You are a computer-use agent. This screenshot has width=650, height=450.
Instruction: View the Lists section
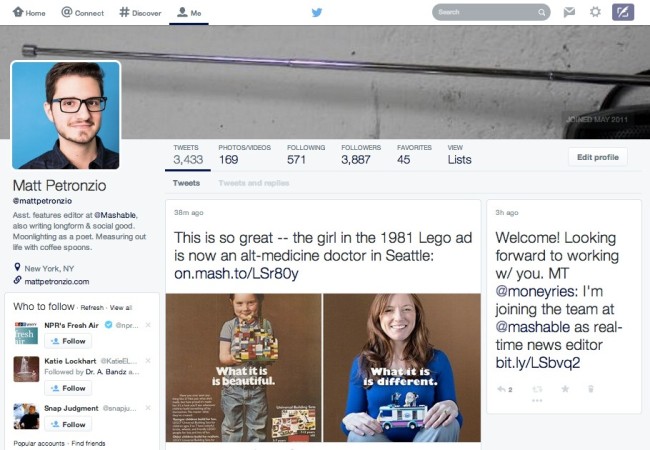click(459, 155)
